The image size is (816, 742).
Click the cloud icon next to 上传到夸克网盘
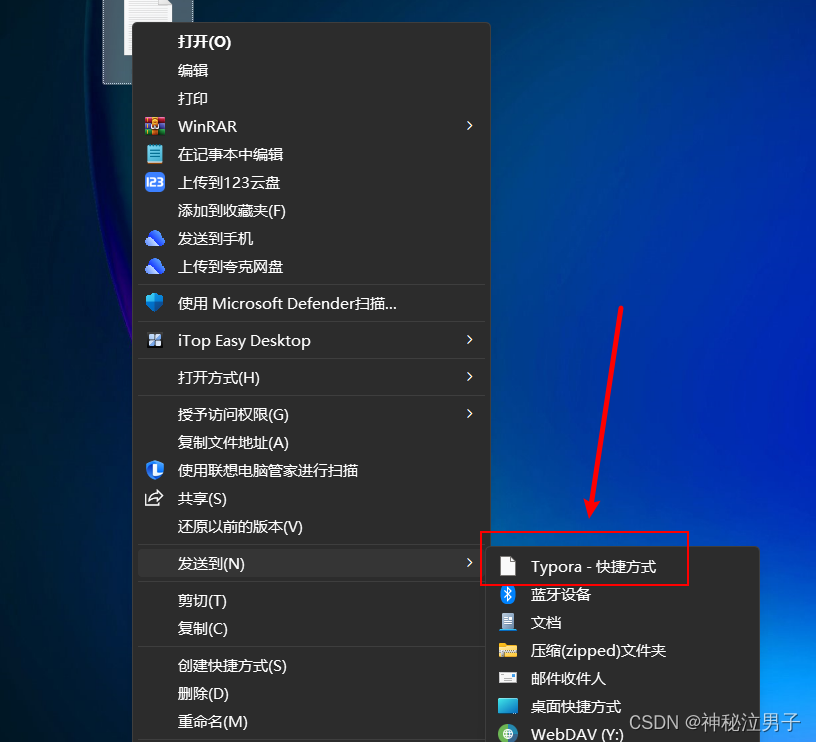[155, 266]
